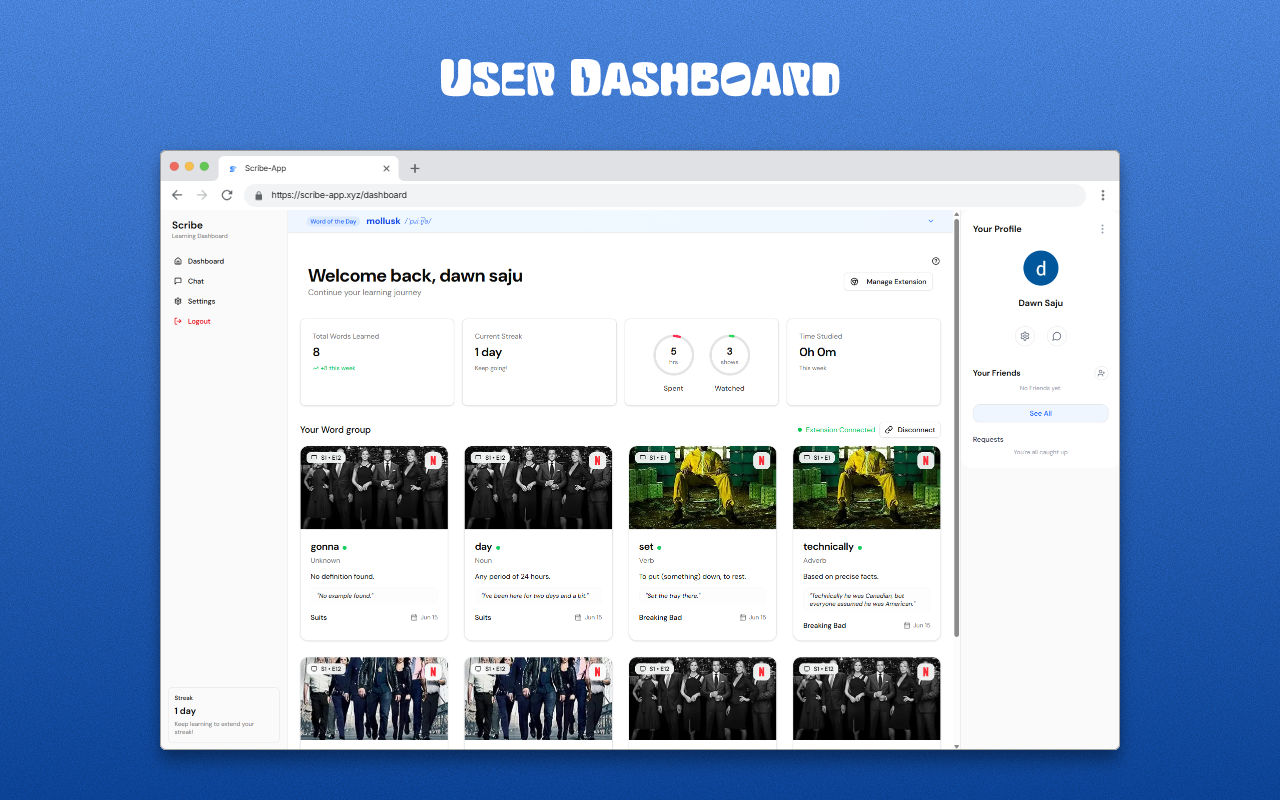Click the Manage Extension button

pyautogui.click(x=888, y=282)
